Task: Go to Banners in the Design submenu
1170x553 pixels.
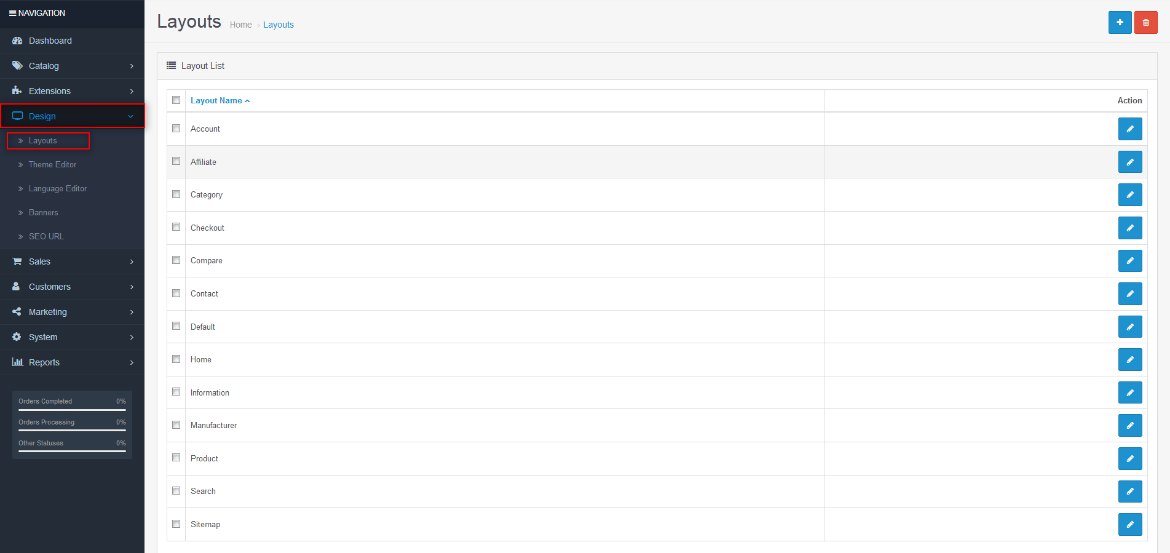Action: click(x=43, y=213)
